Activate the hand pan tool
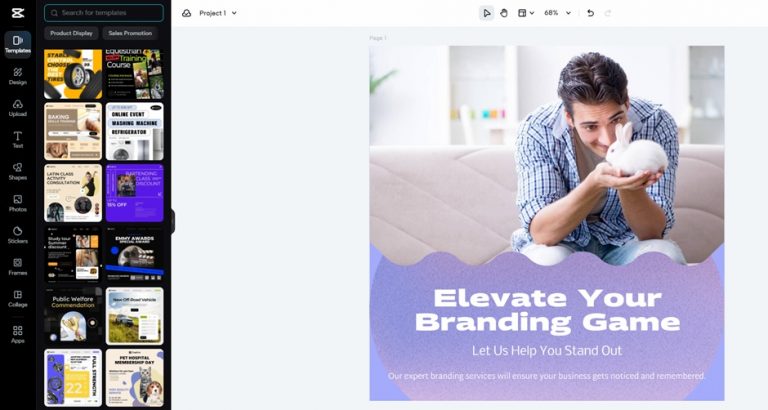Viewport: 768px width, 410px height. (x=504, y=13)
